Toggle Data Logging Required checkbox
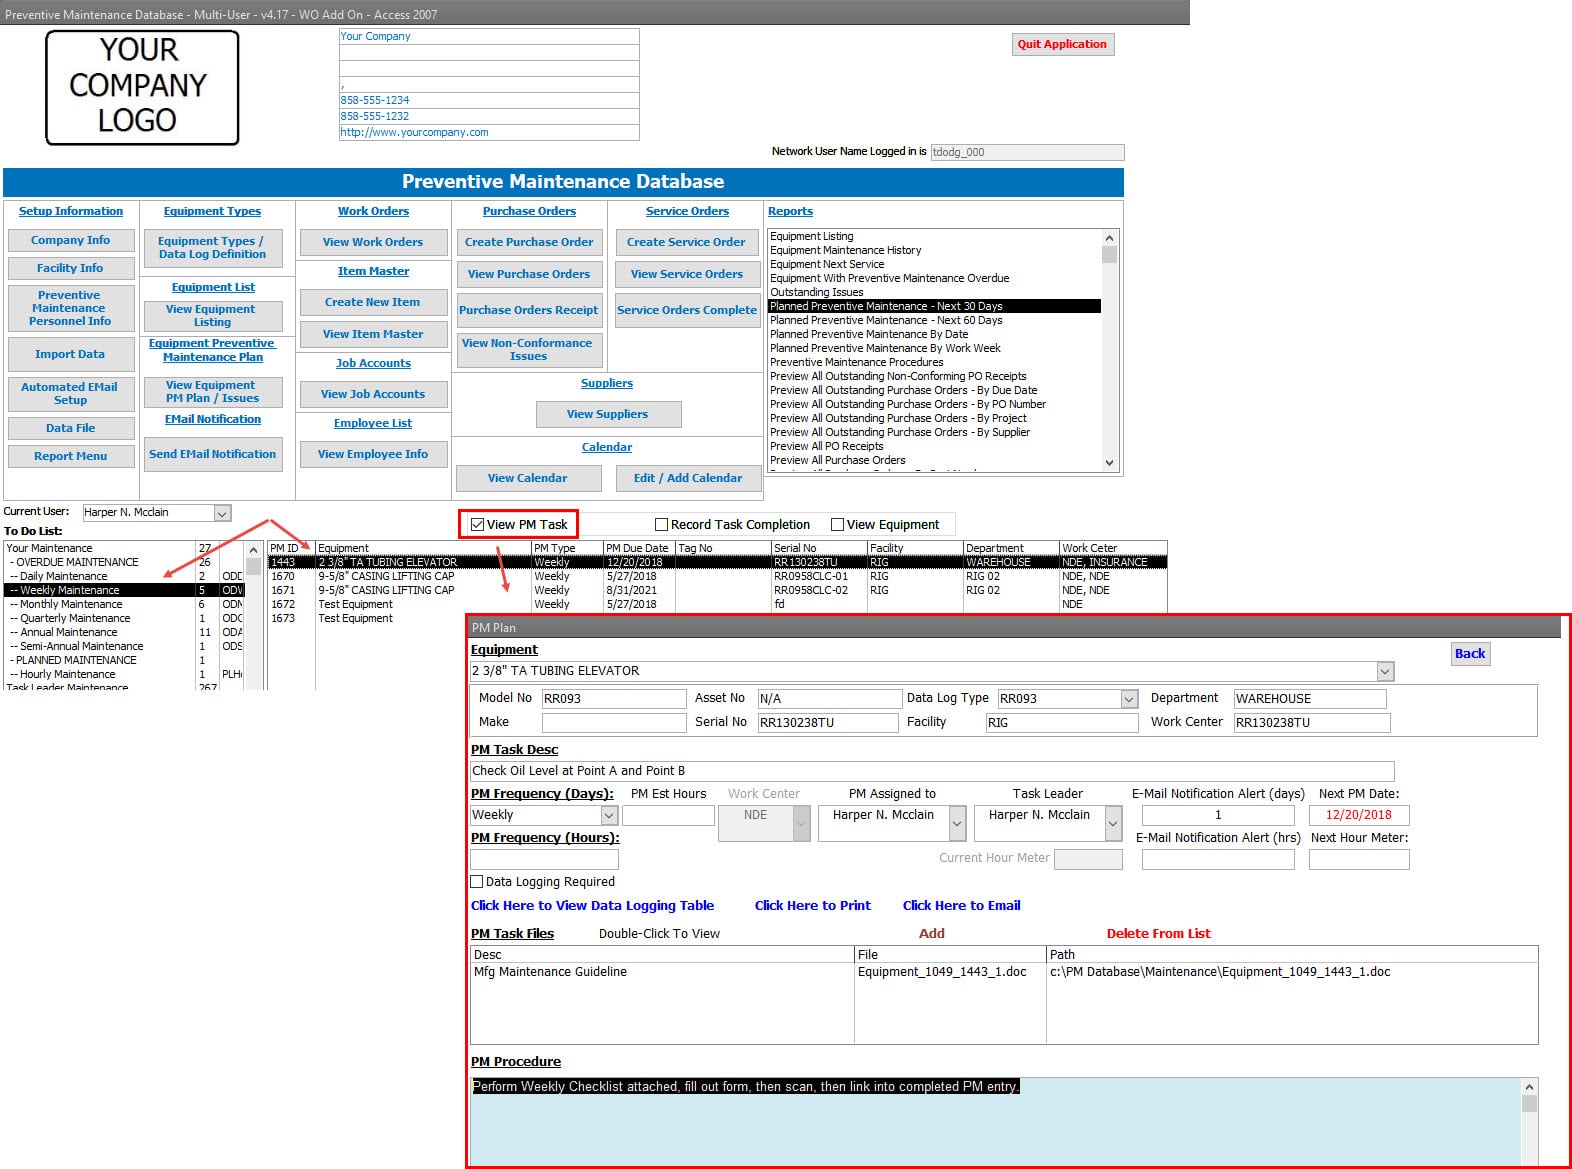 [x=477, y=881]
